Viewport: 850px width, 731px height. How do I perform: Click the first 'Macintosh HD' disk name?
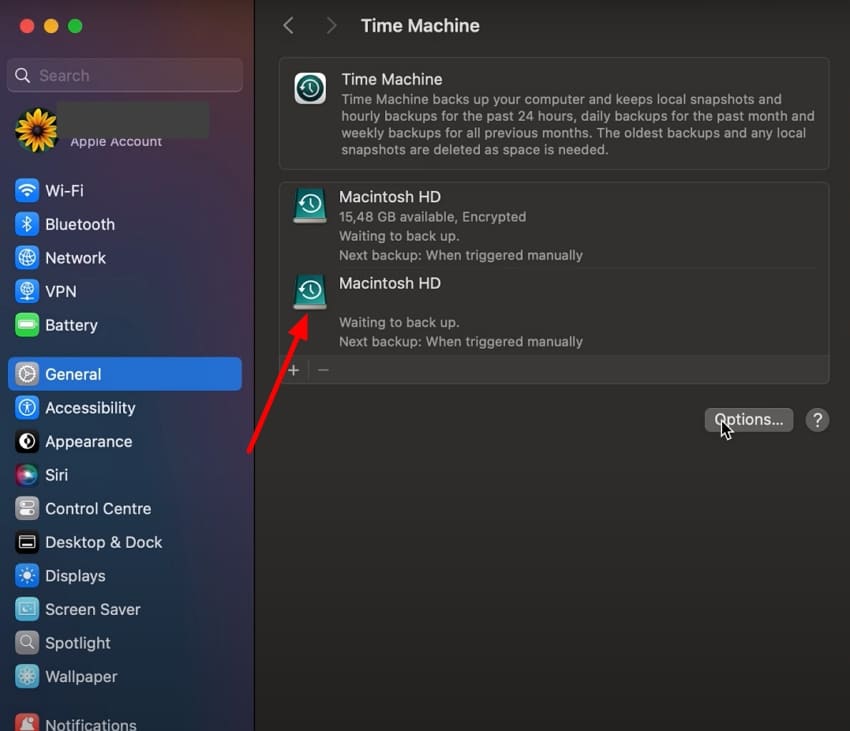390,197
